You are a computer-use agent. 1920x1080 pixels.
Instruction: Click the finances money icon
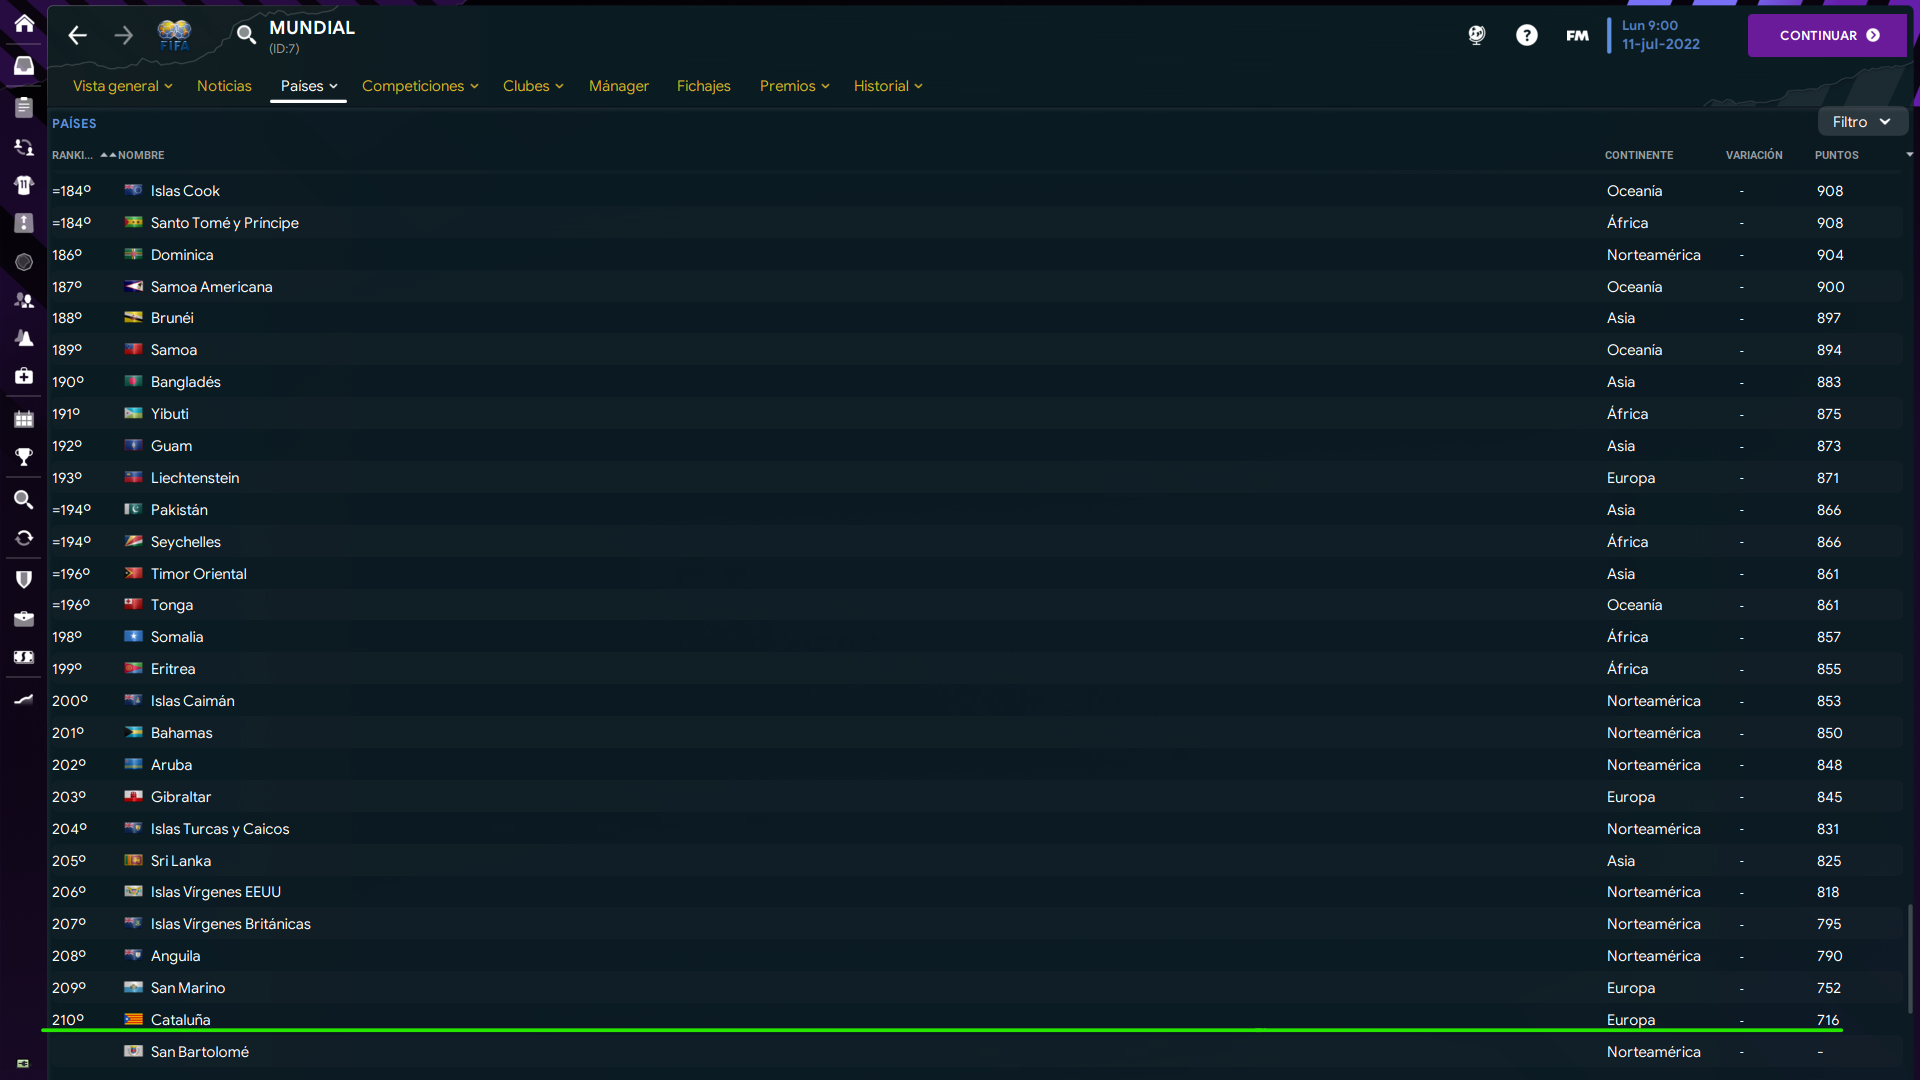click(24, 657)
